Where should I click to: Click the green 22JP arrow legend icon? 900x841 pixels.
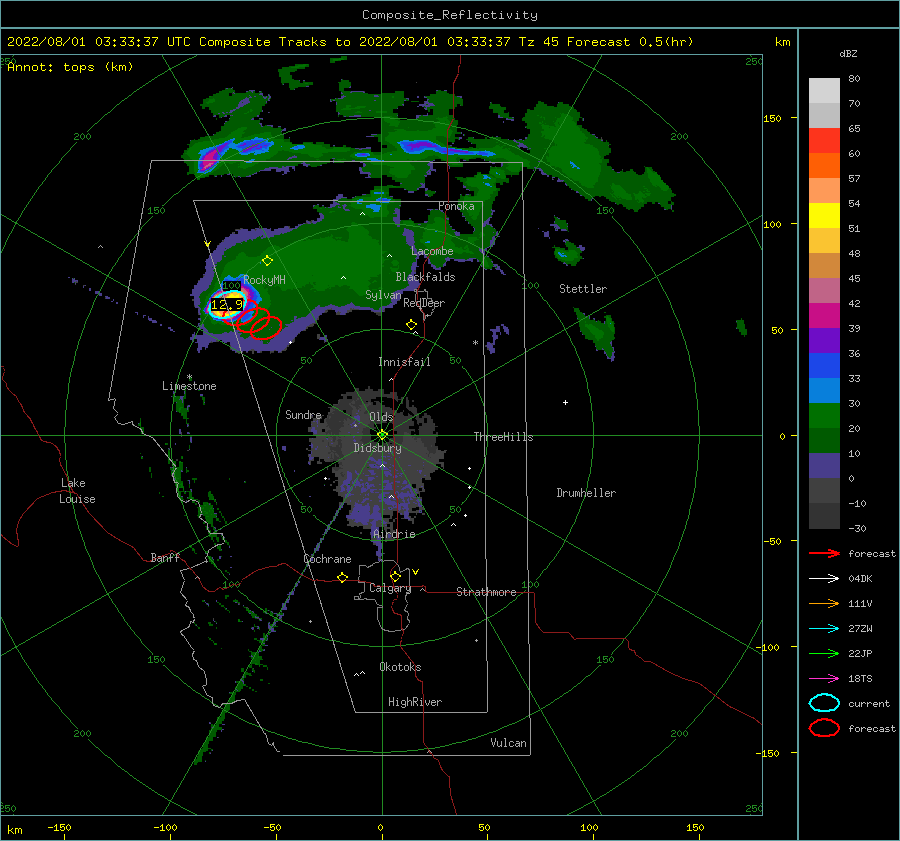click(824, 653)
